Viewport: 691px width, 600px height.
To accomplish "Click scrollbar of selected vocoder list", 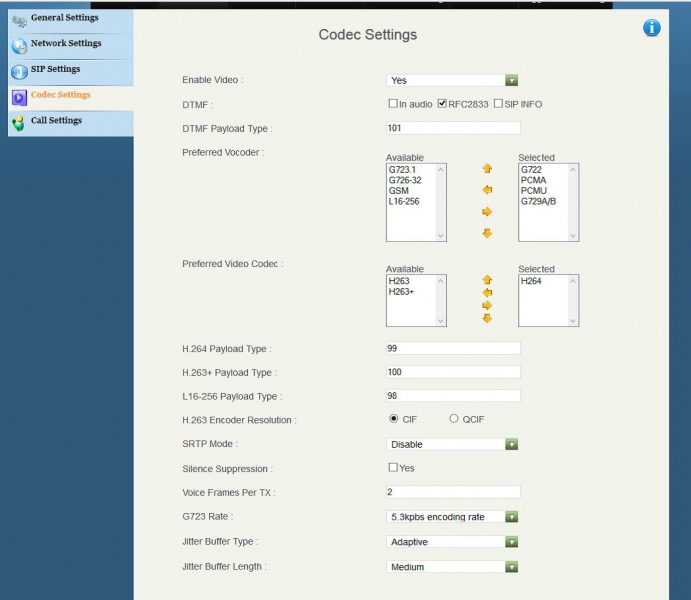I will pyautogui.click(x=573, y=203).
